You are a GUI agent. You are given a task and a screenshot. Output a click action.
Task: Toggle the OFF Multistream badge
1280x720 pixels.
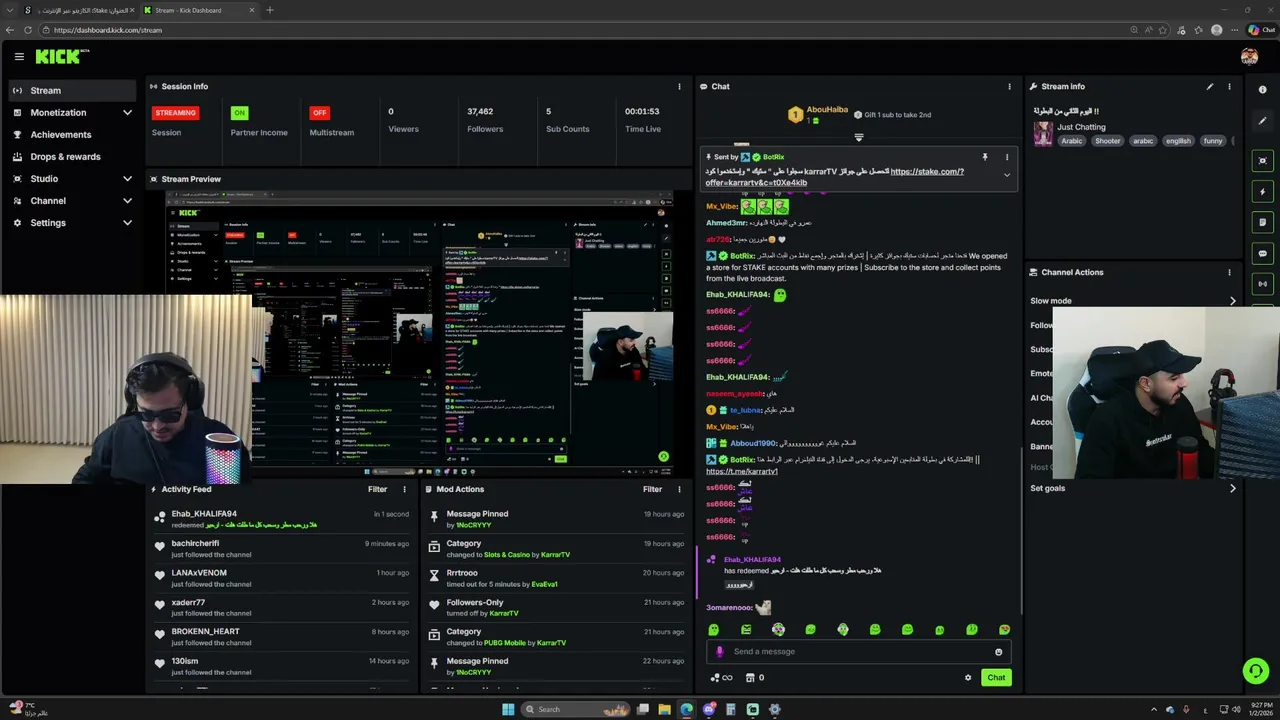coord(319,113)
